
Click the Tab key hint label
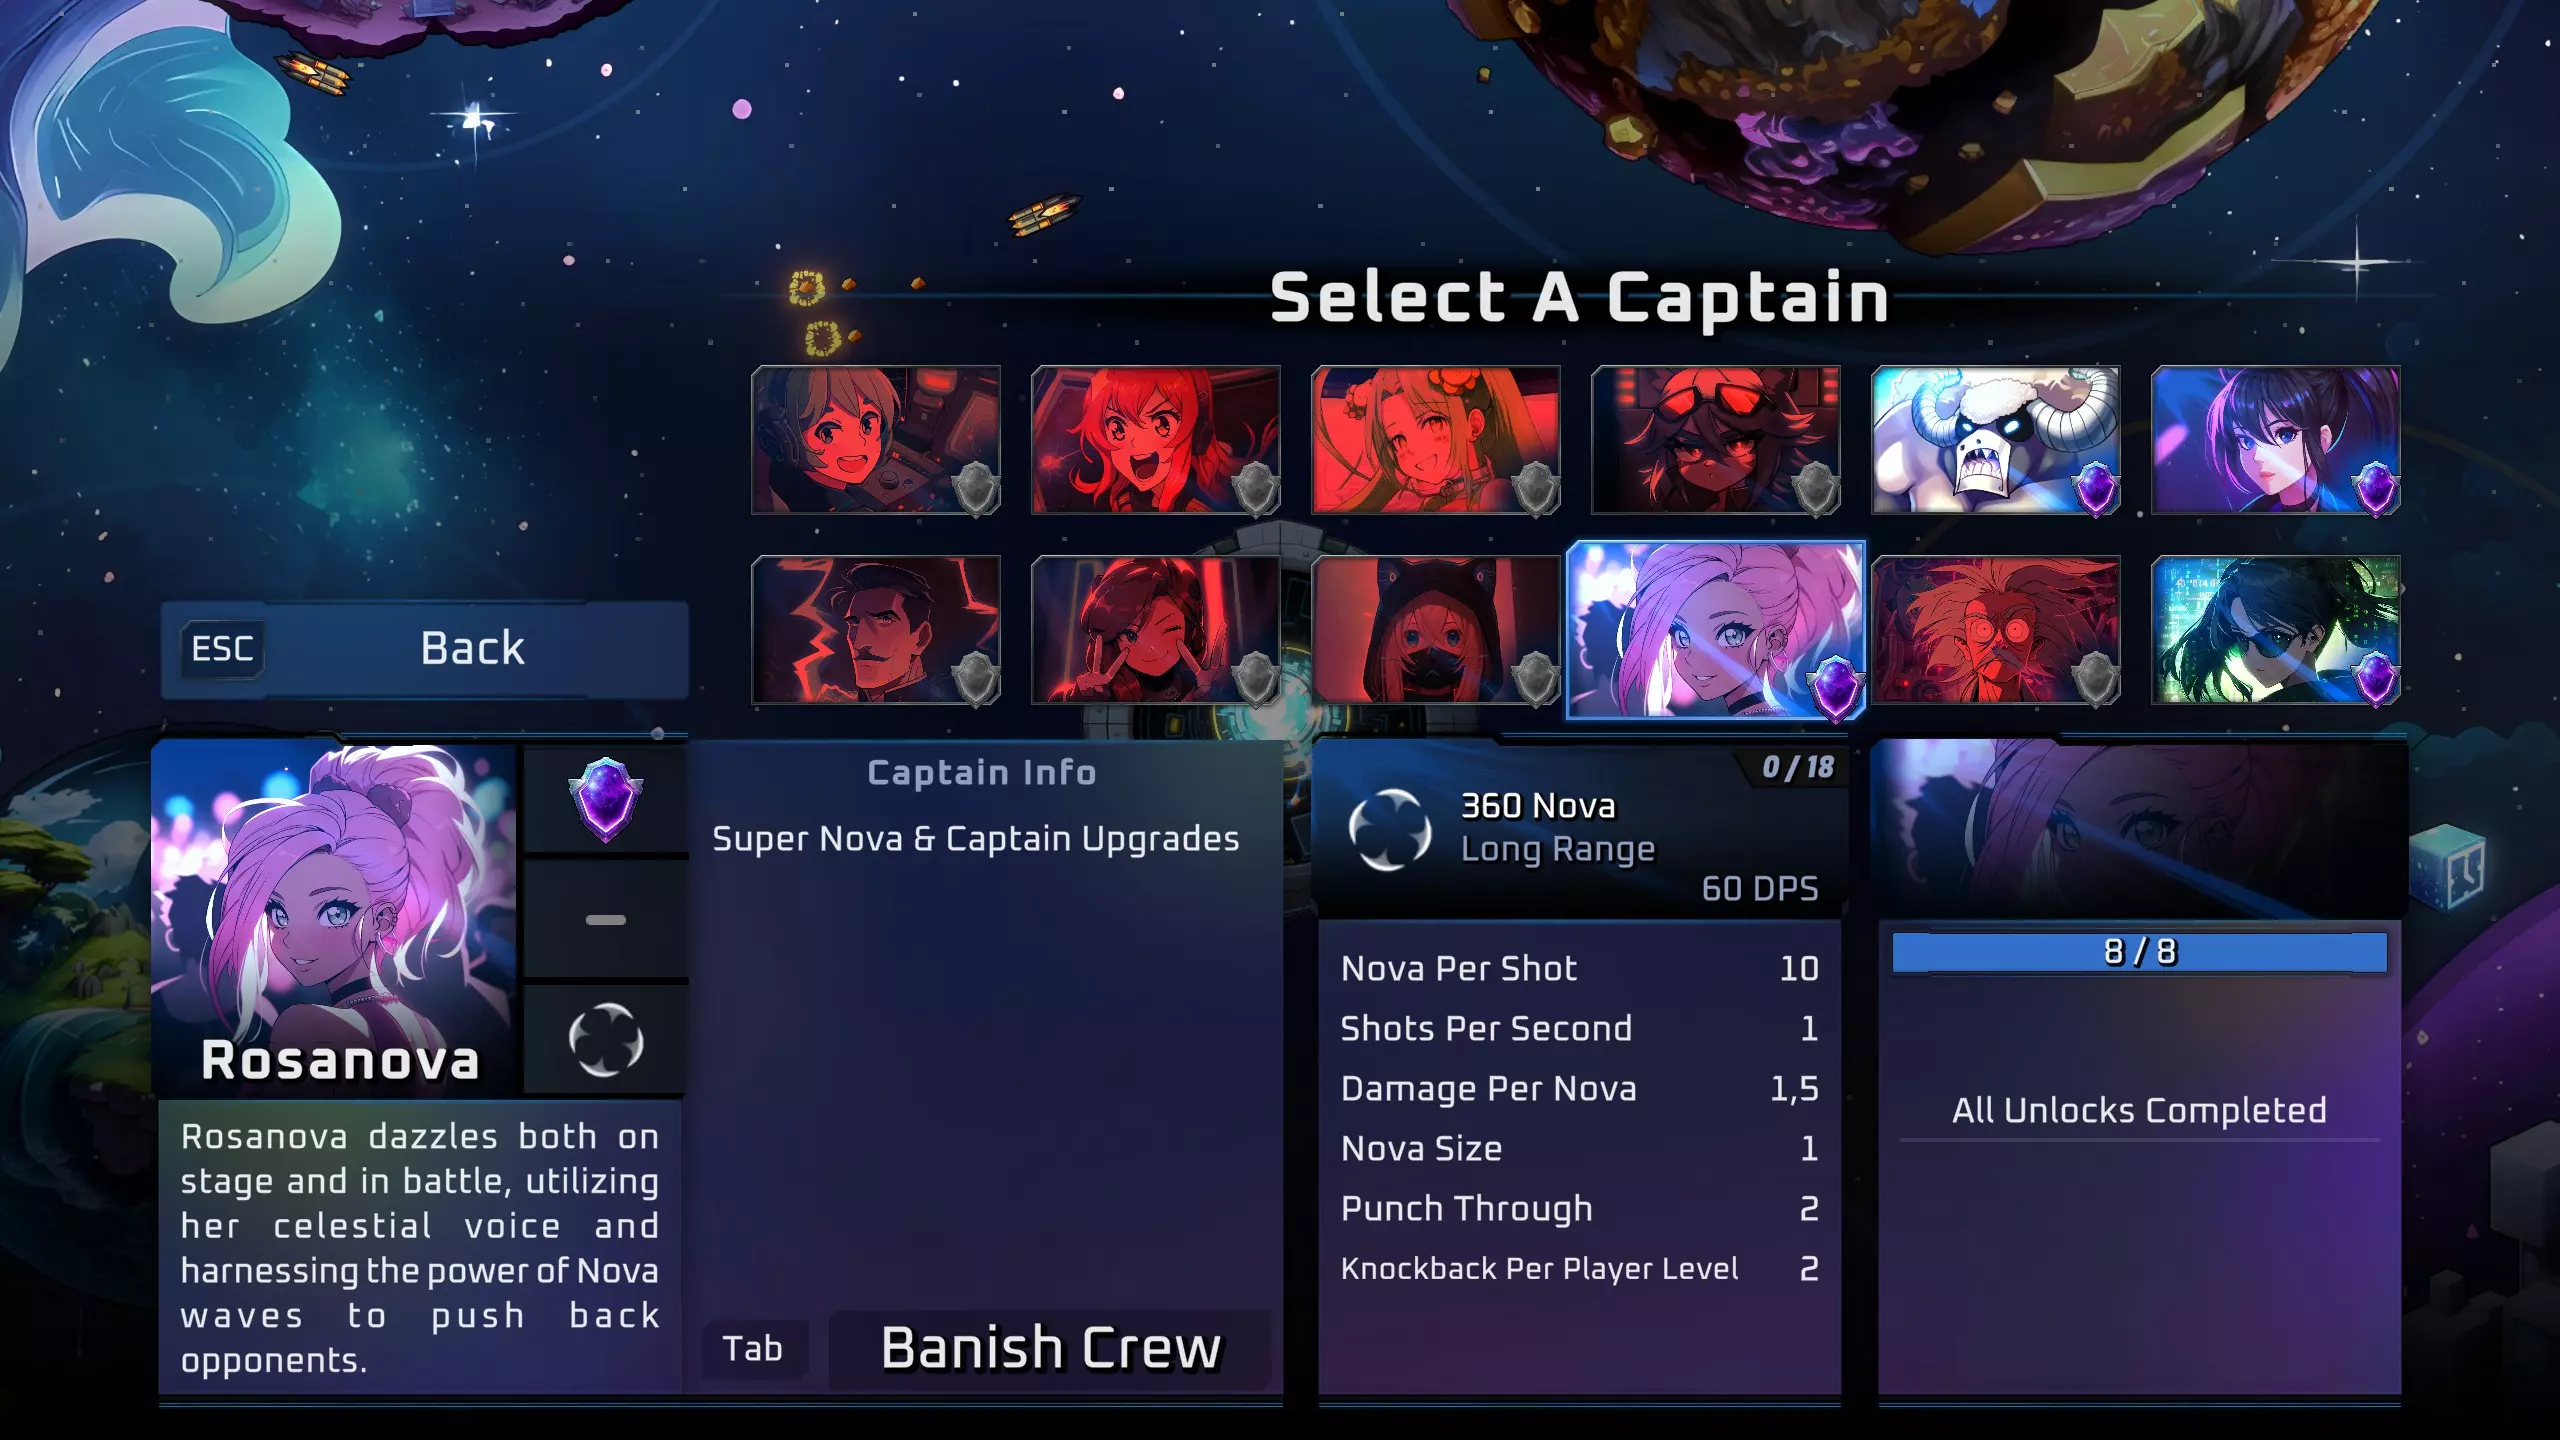(753, 1349)
